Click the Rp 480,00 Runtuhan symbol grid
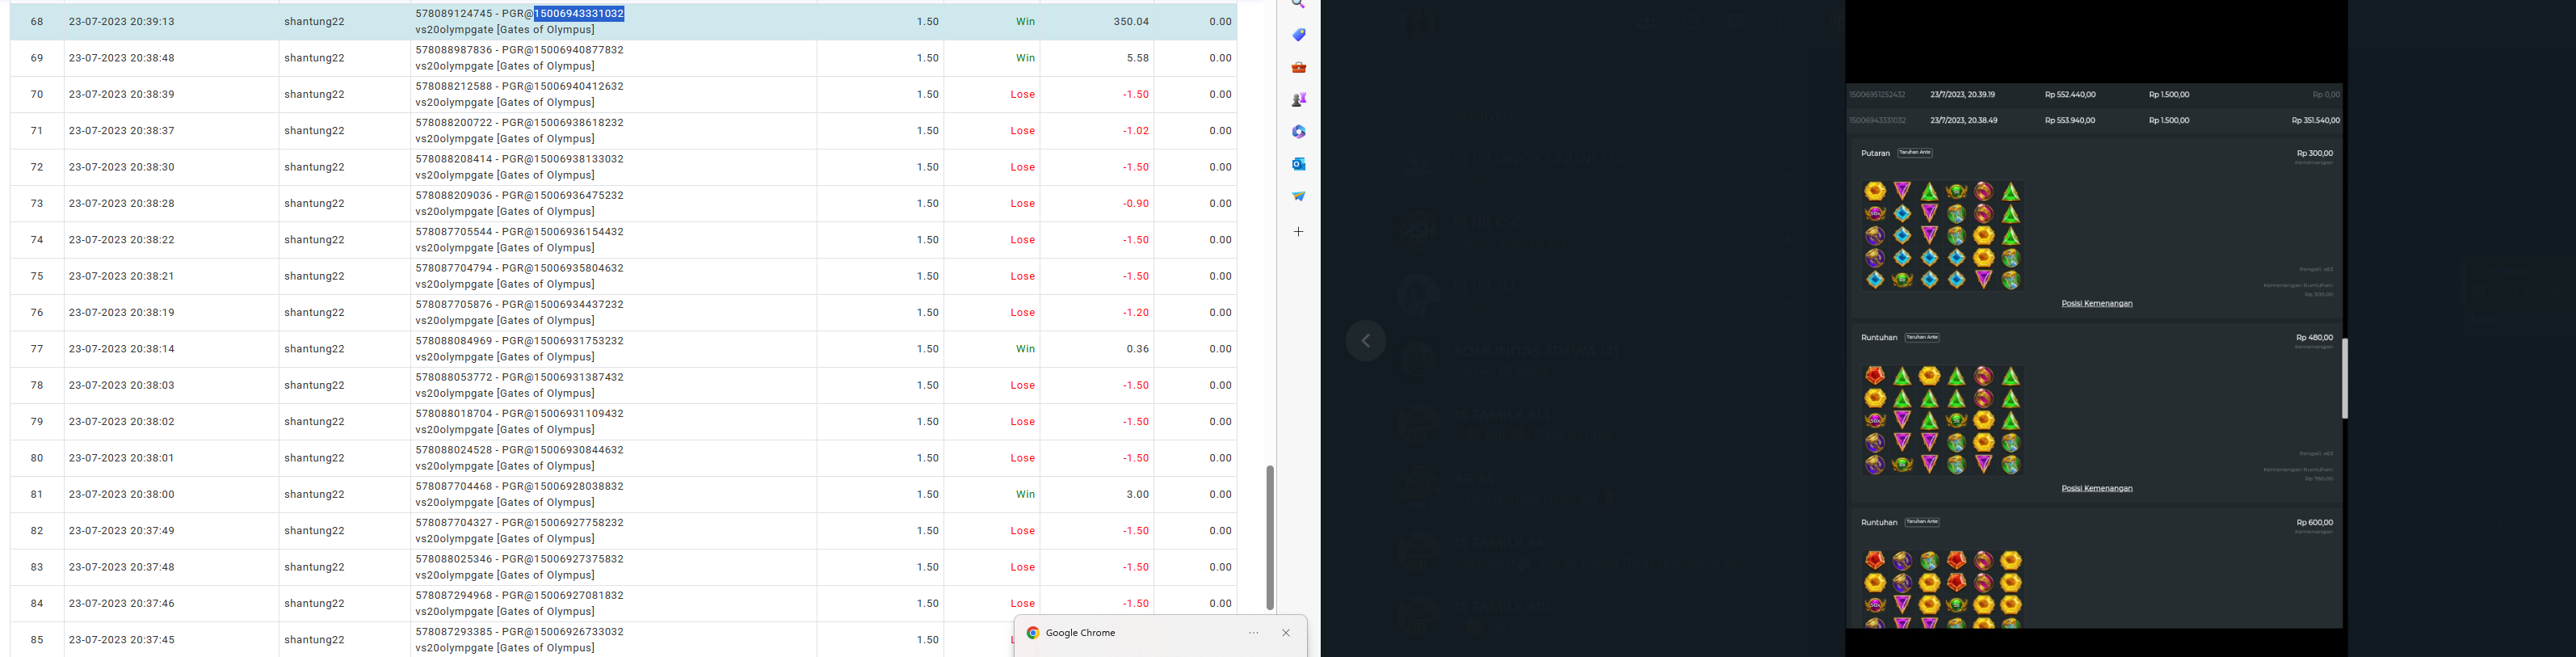Viewport: 2576px width, 657px height. (x=1943, y=420)
